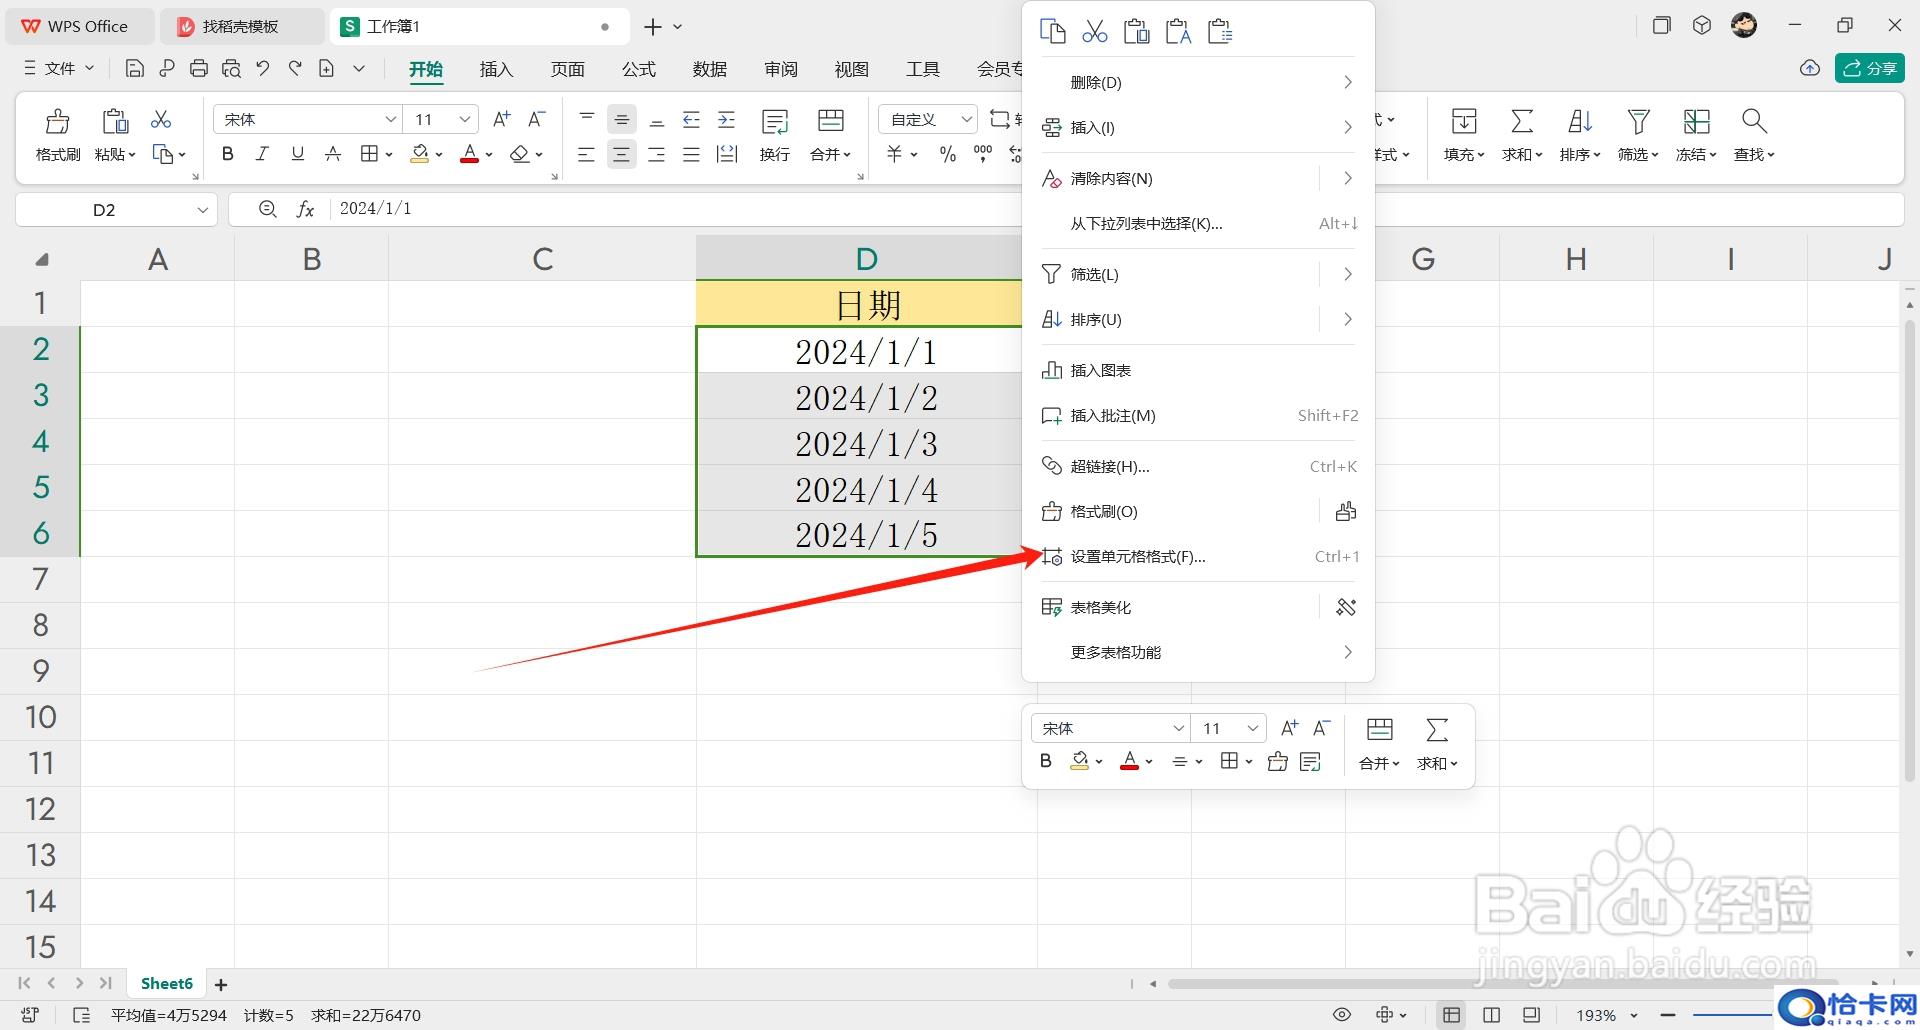Click the print icon in quick access bar
Screen dimensions: 1920x1030
[199, 68]
